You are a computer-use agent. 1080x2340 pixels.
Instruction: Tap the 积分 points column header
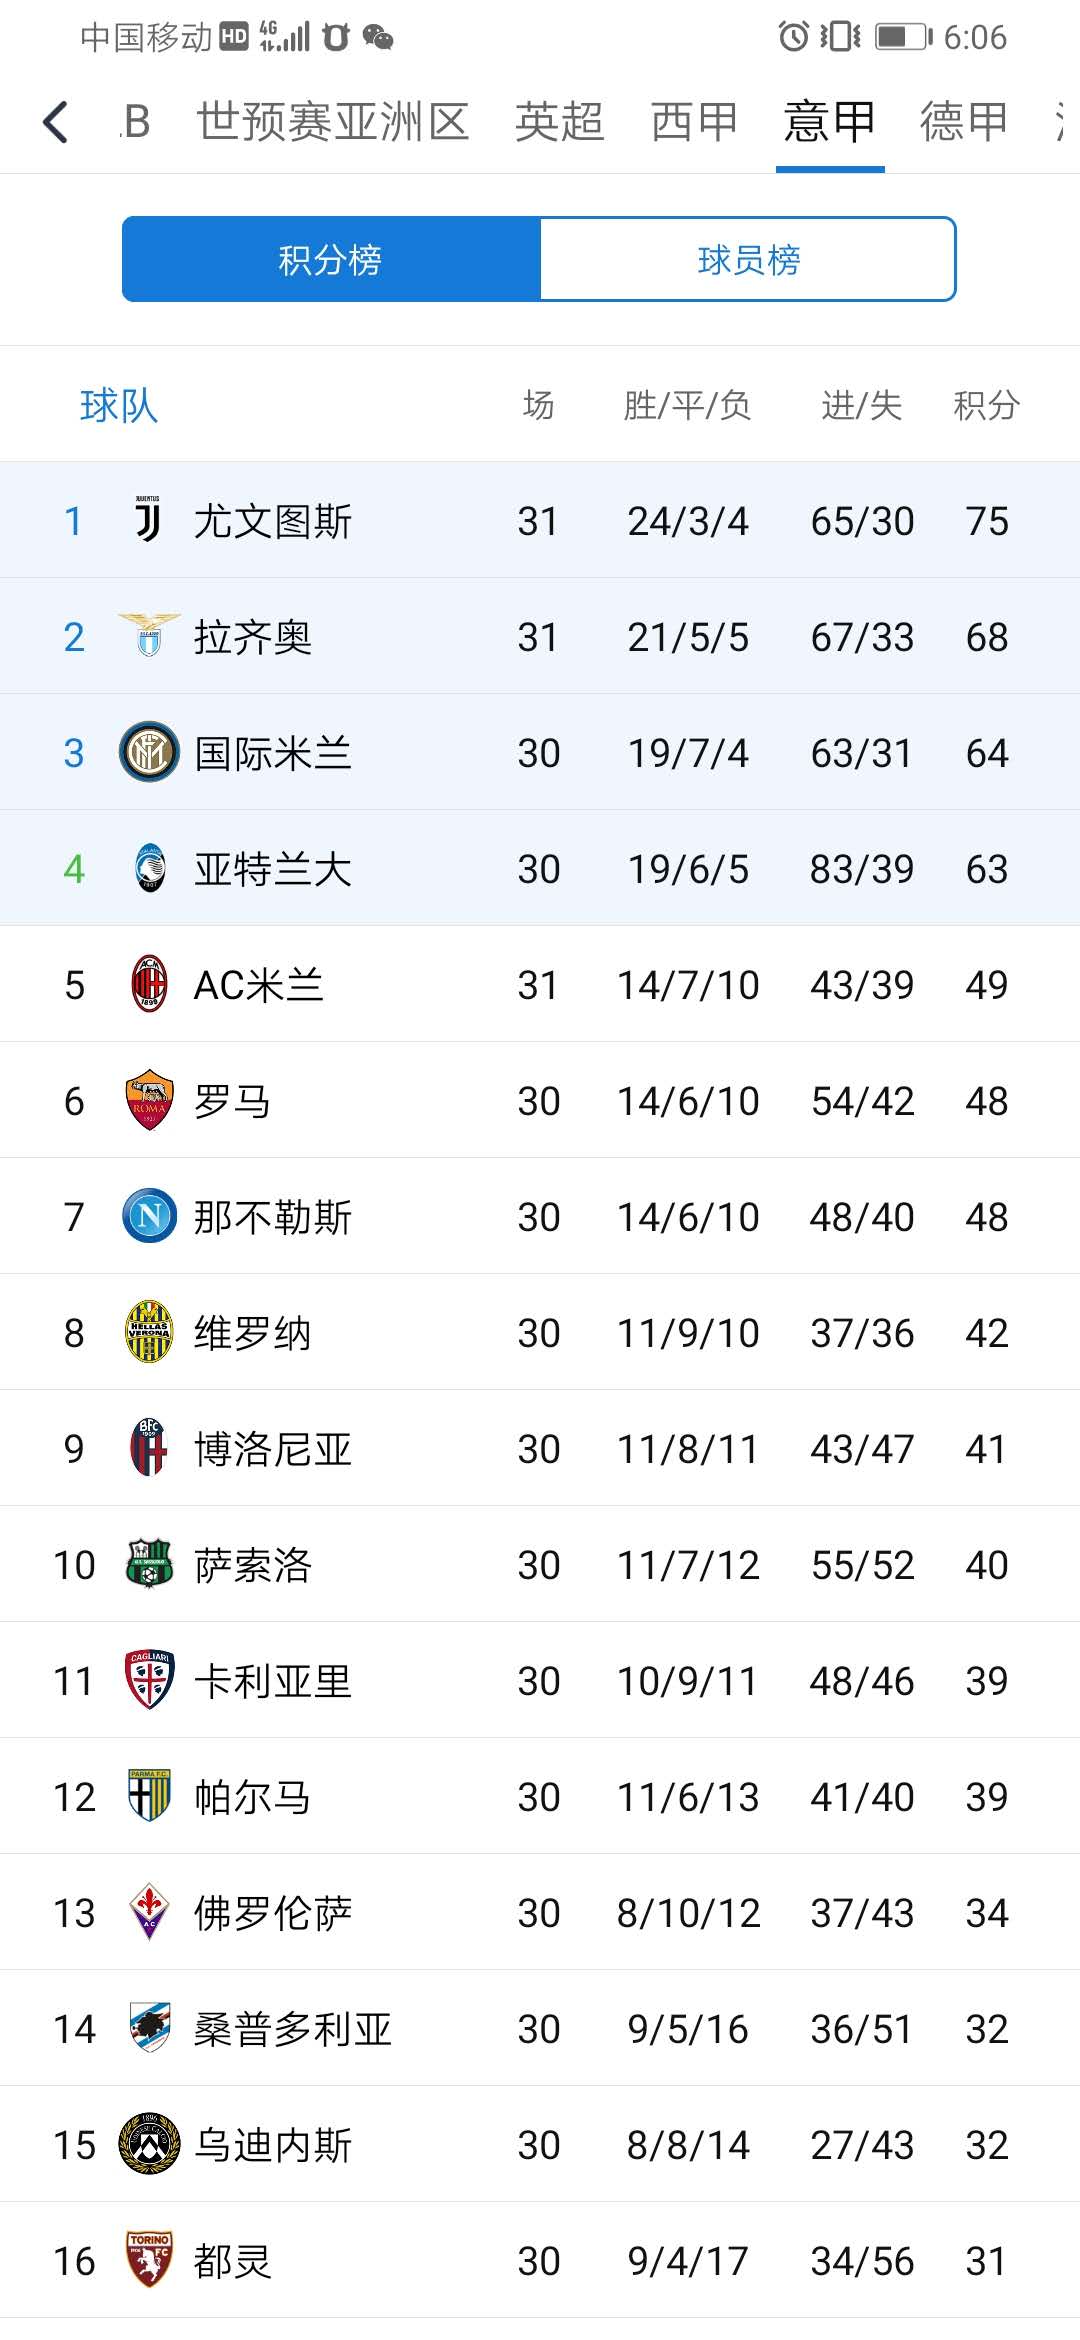point(986,406)
